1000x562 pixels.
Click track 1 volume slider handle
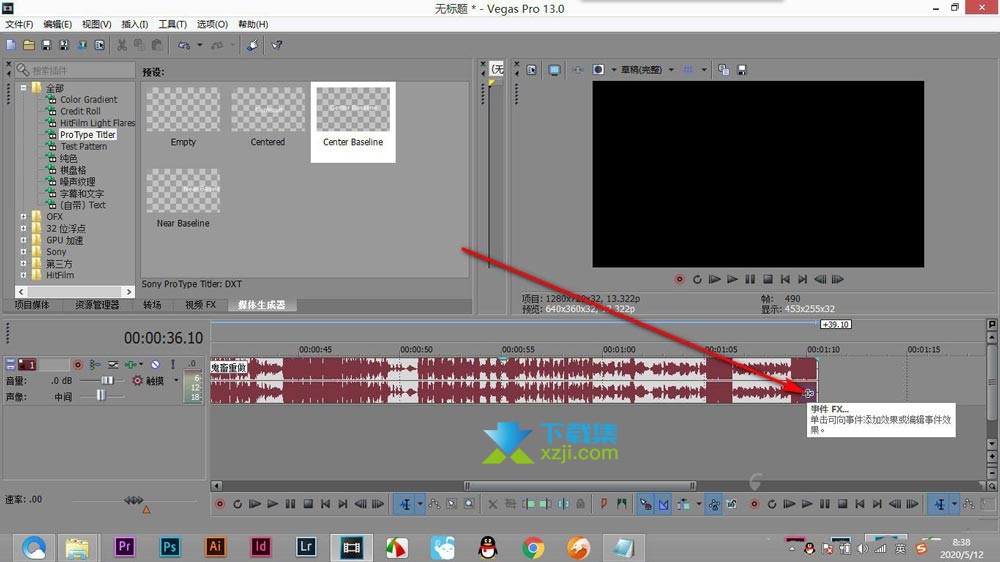pyautogui.click(x=107, y=381)
